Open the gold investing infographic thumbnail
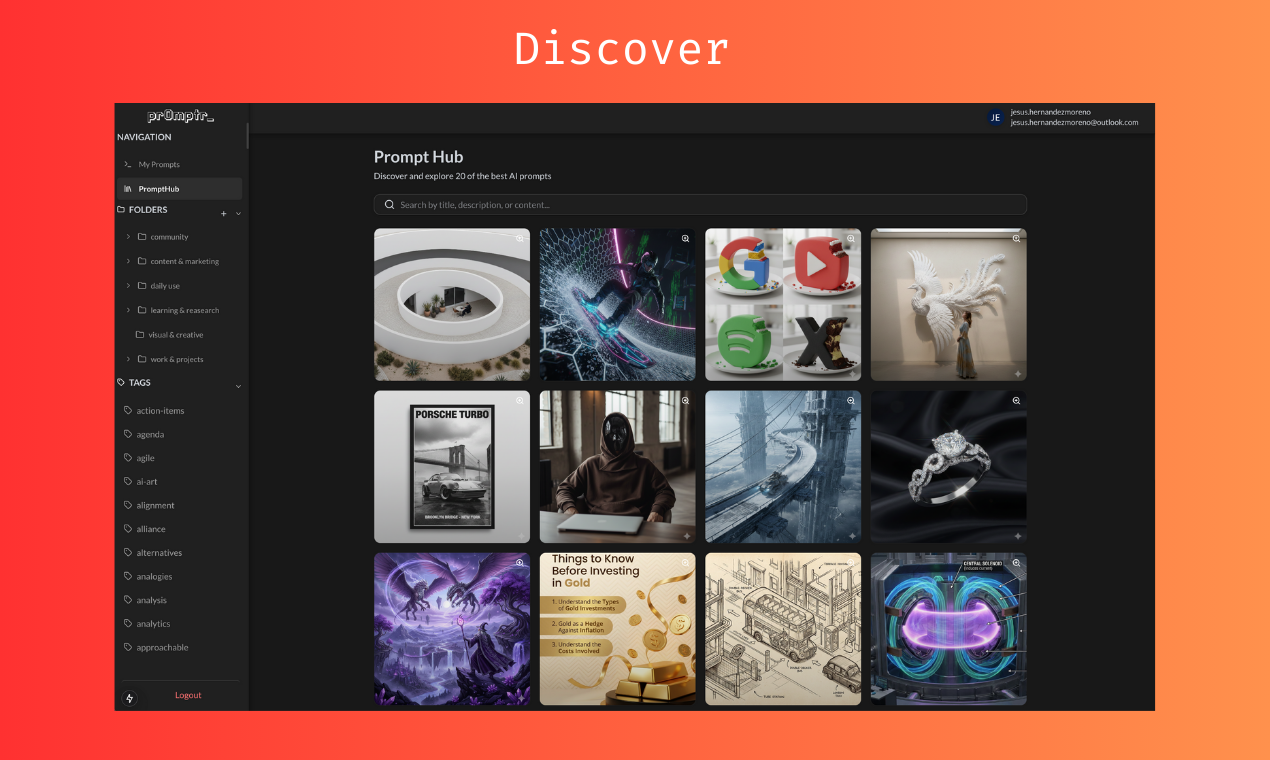The width and height of the screenshot is (1270, 760). tap(618, 629)
